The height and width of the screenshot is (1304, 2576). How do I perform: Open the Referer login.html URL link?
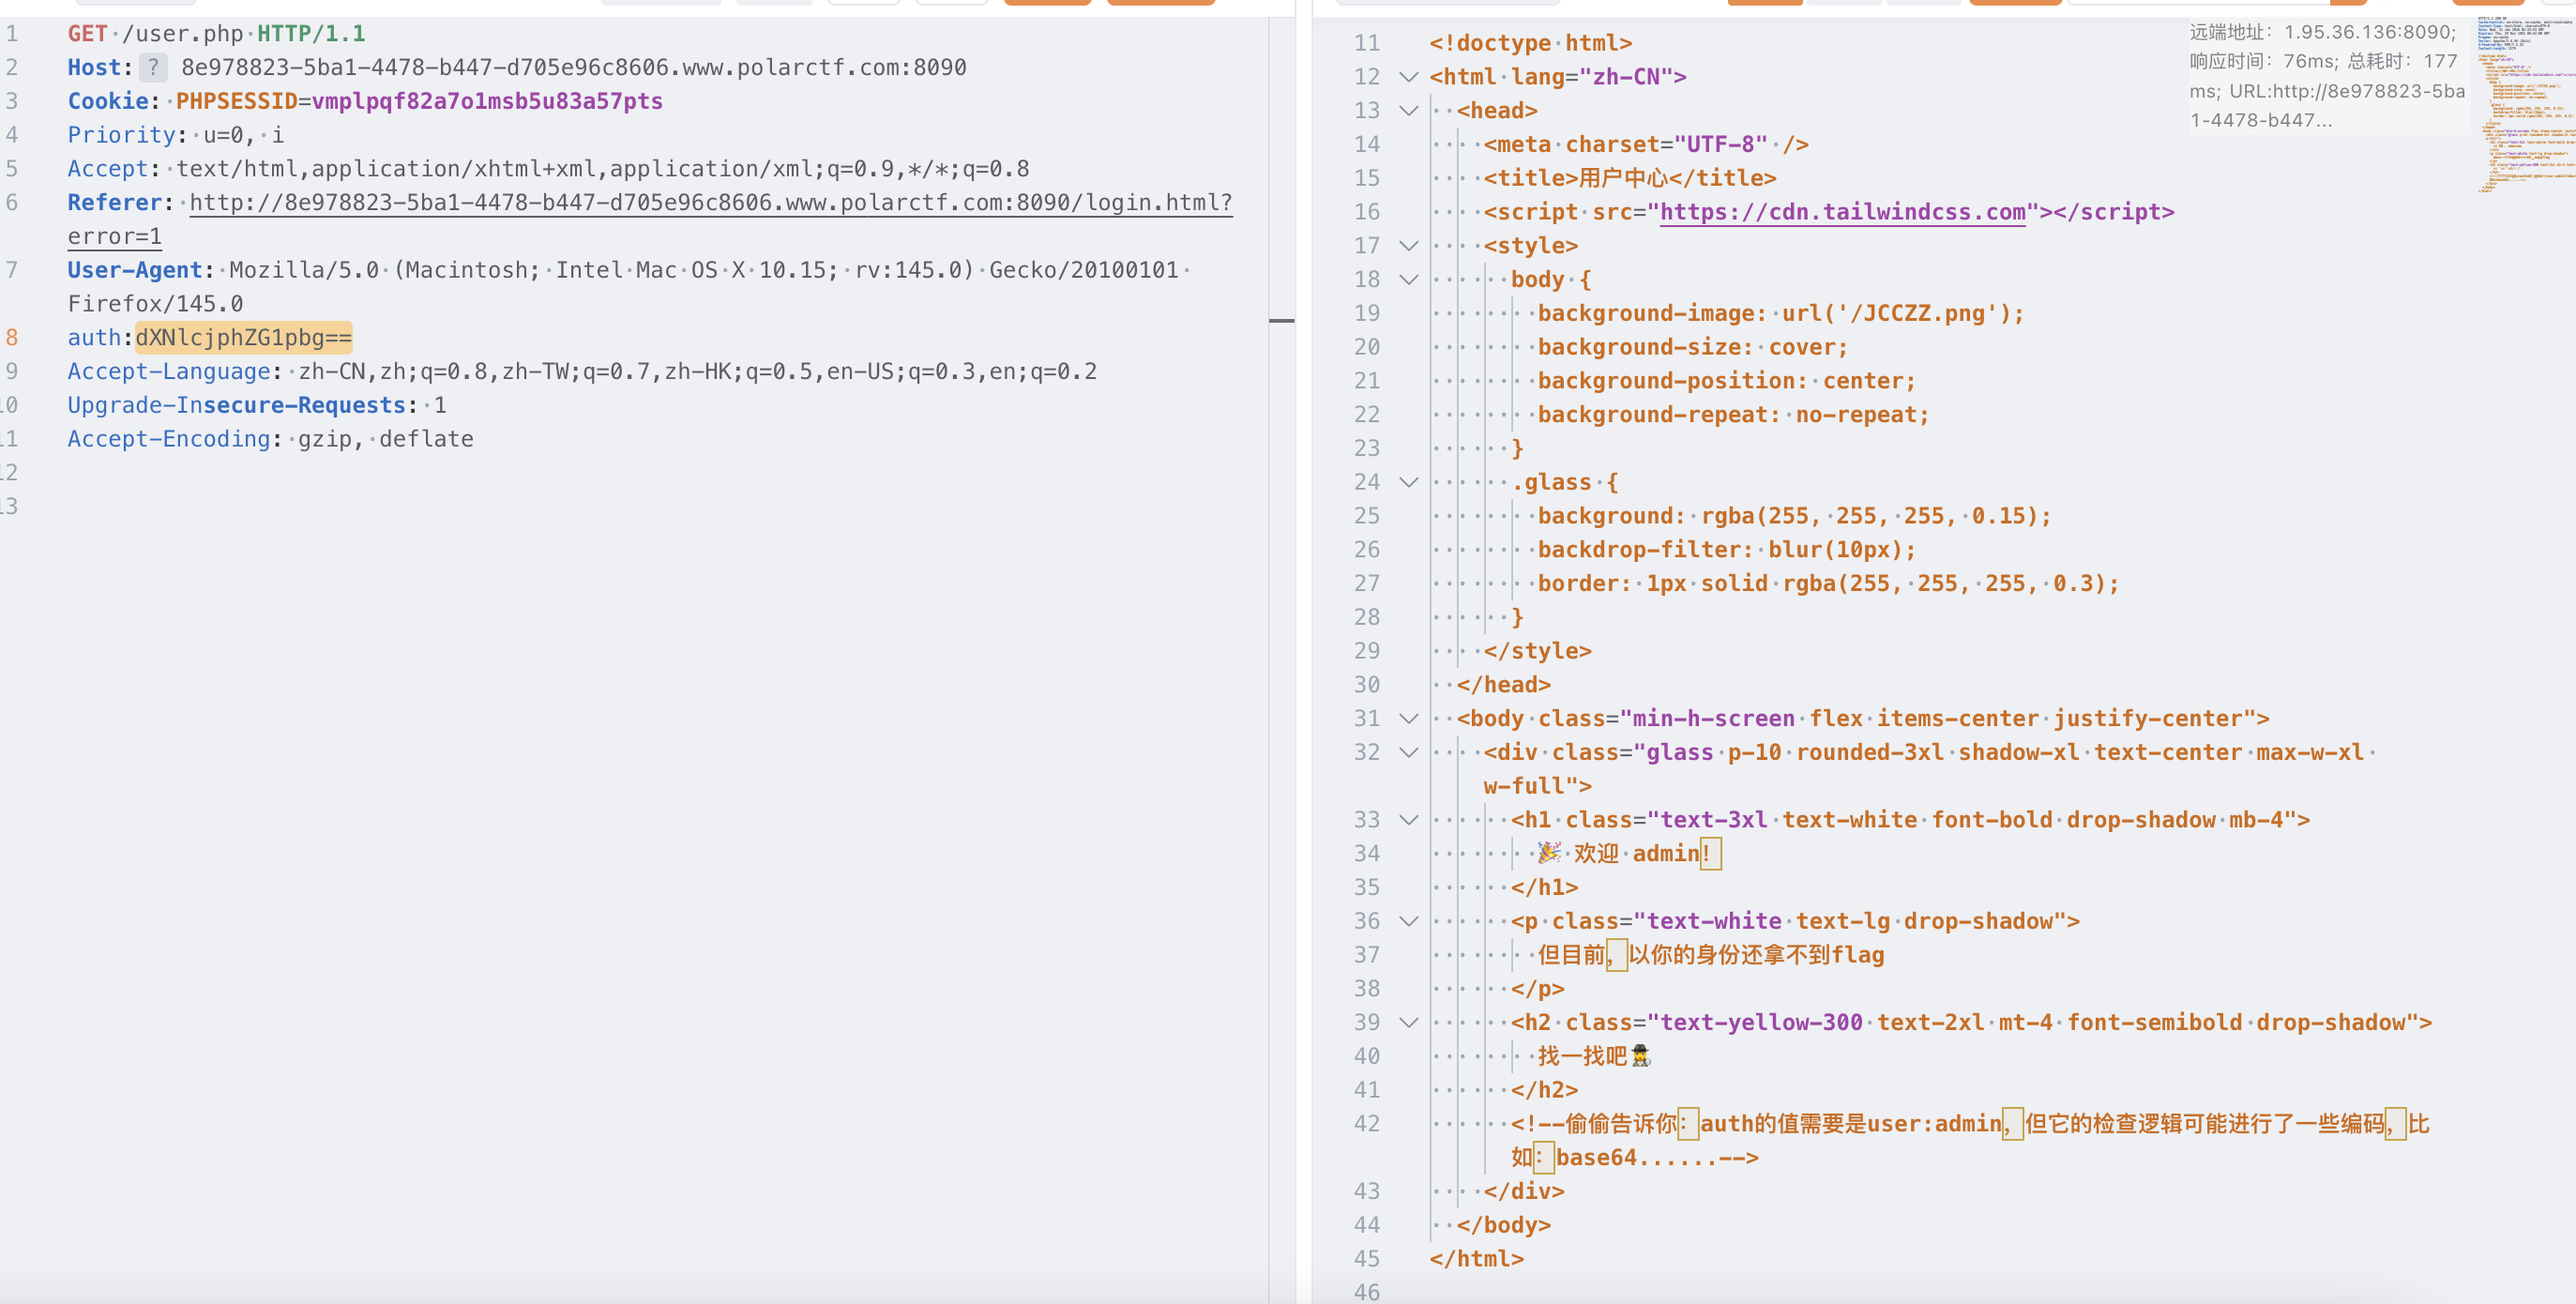[710, 203]
